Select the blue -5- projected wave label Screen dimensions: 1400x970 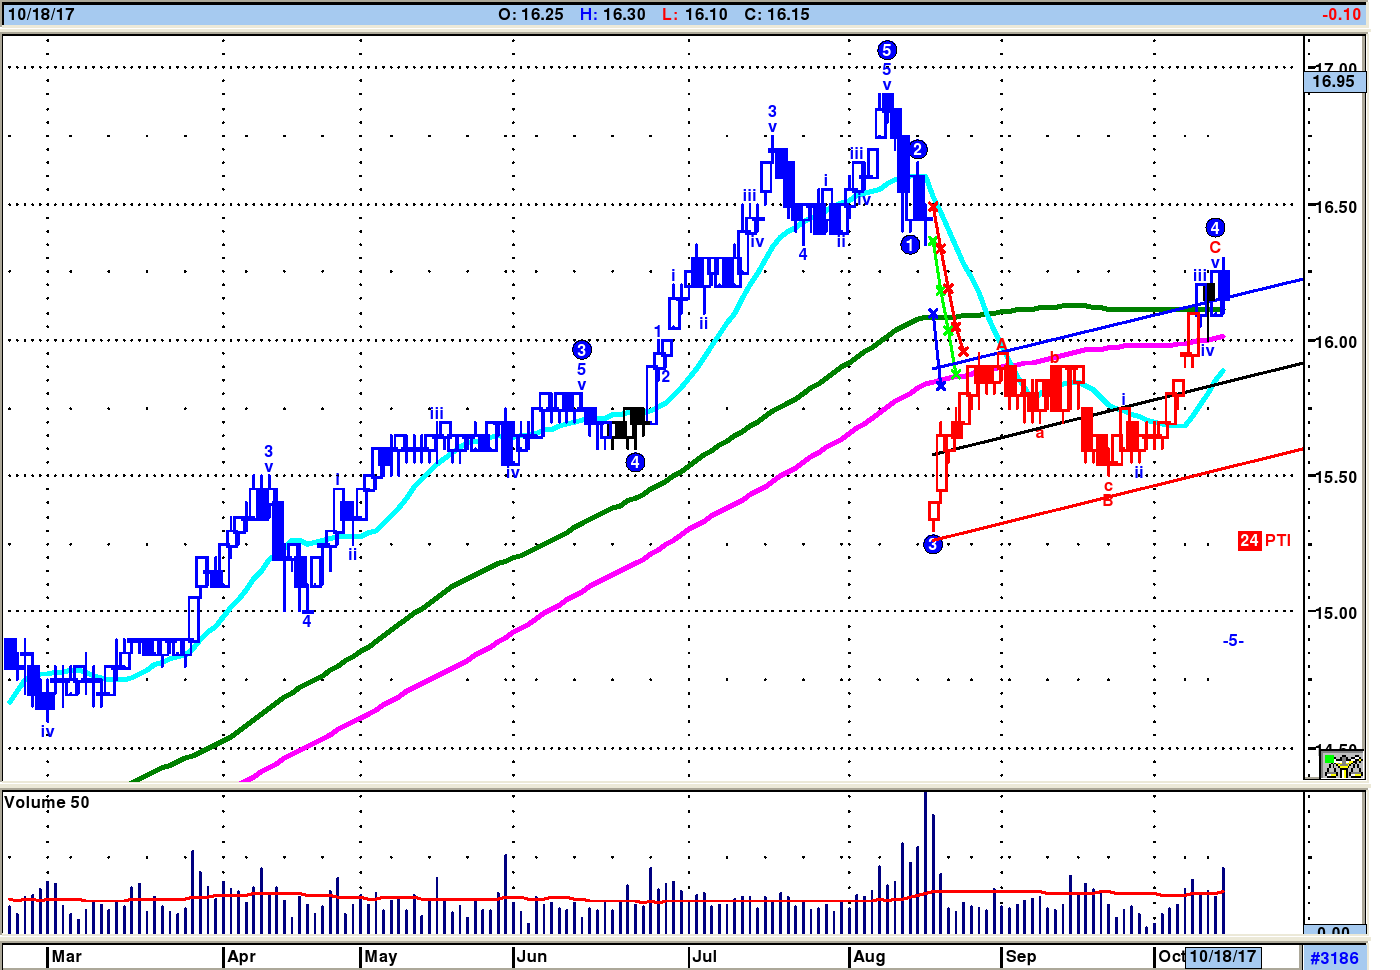tap(1233, 641)
